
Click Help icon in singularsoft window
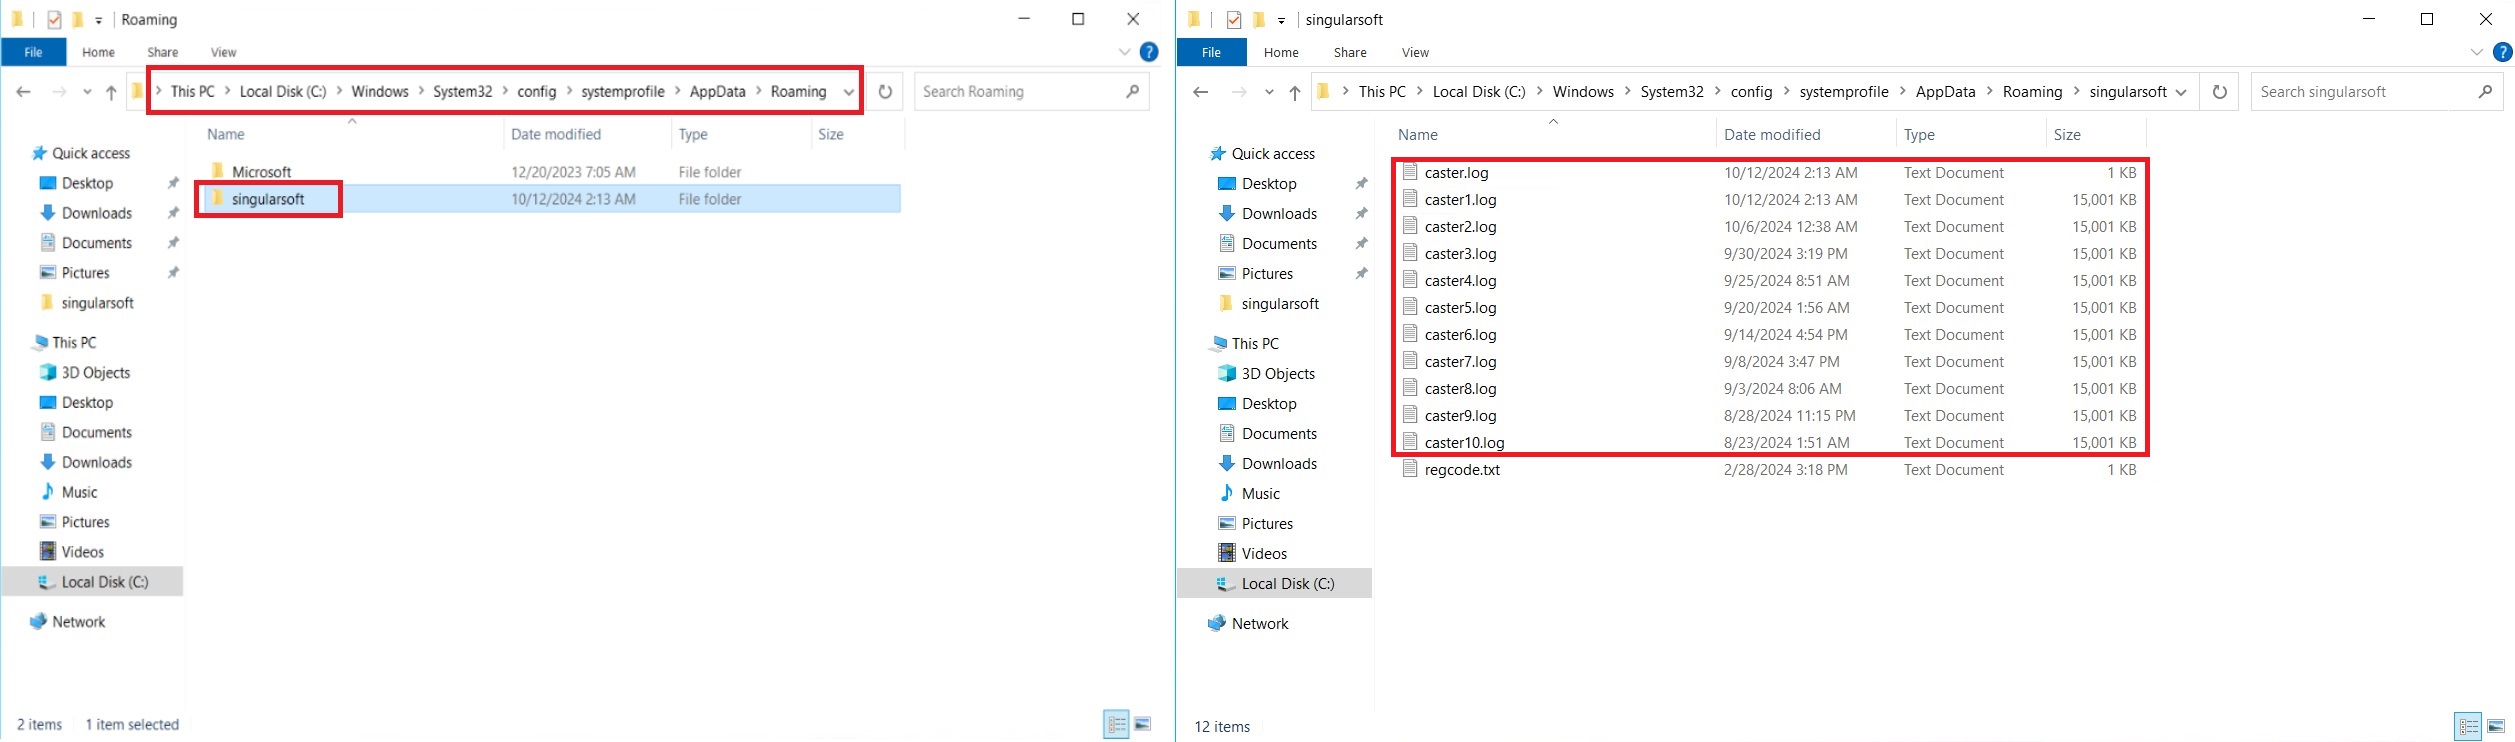(x=2502, y=52)
